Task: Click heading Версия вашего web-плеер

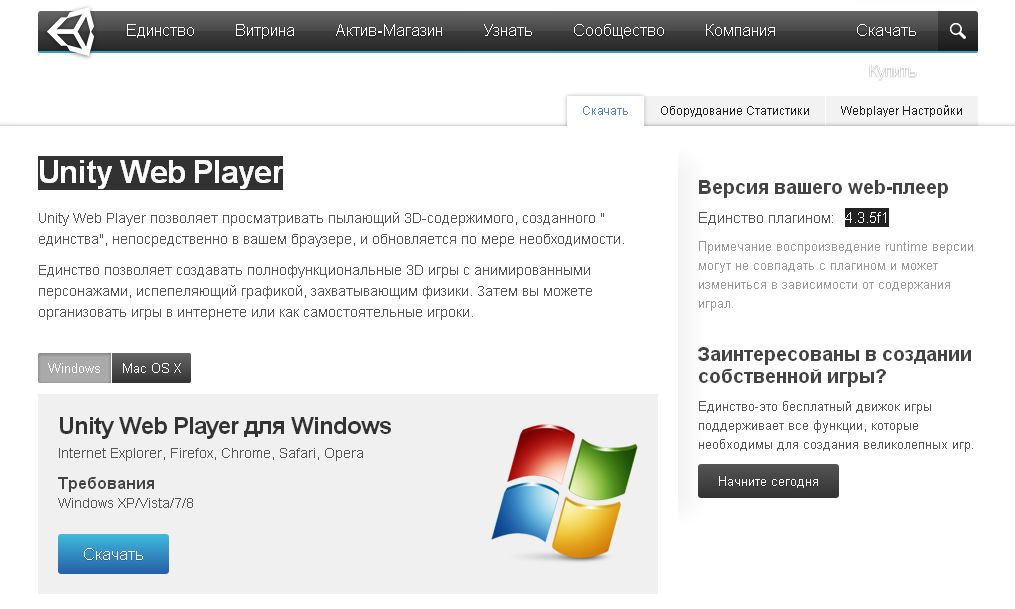Action: pos(823,187)
